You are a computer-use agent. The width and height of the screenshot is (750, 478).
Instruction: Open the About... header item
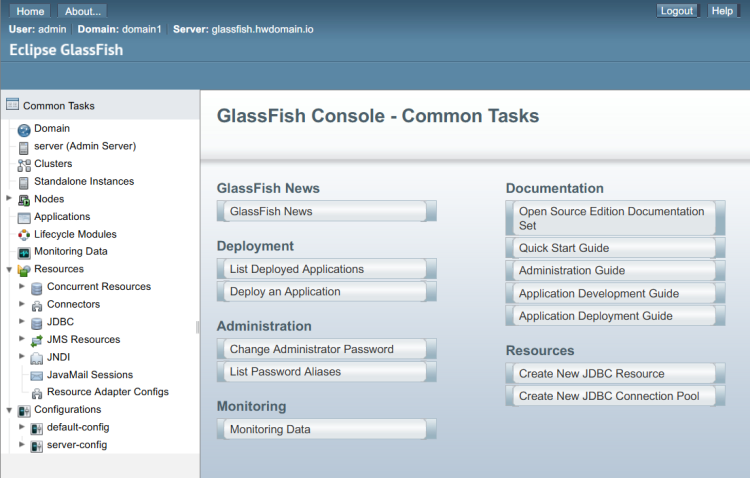83,11
